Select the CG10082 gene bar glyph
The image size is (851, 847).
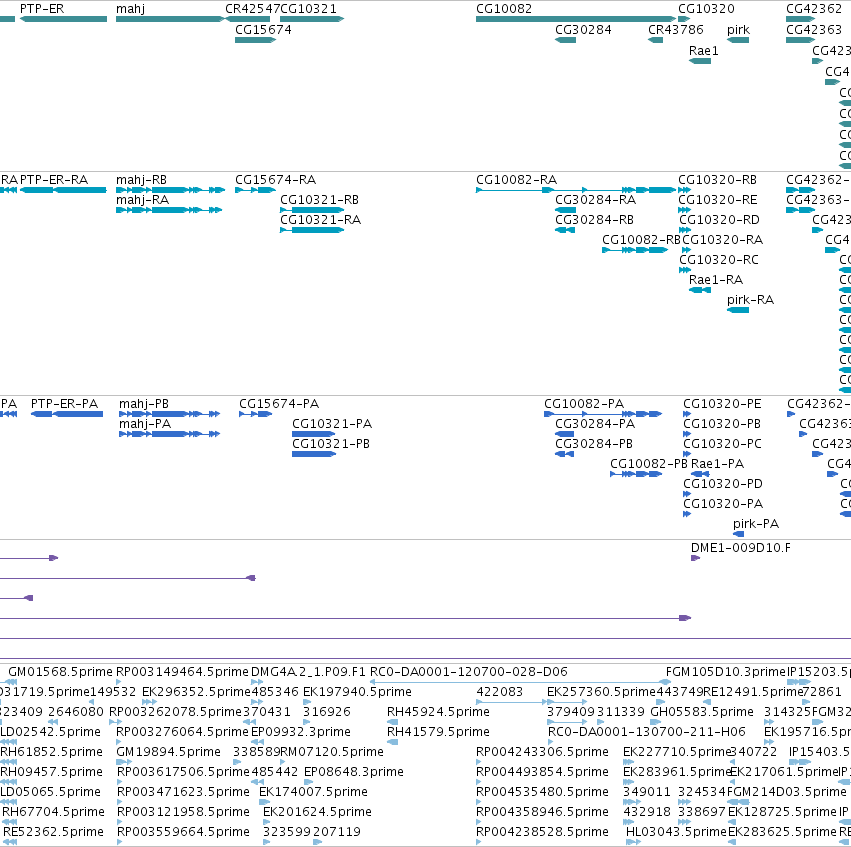point(576,19)
